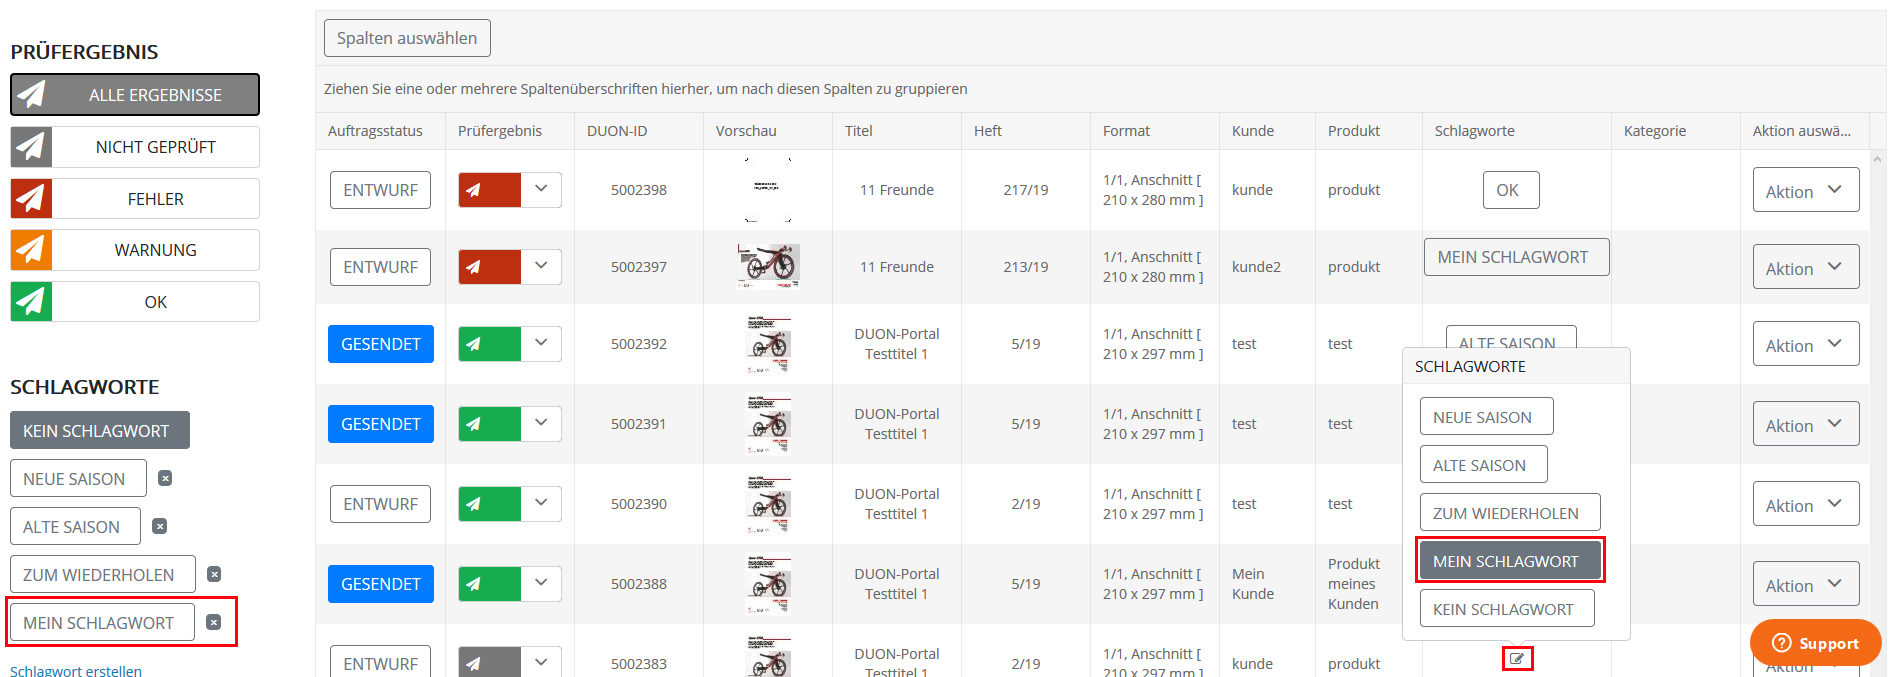This screenshot has width=1902, height=677.
Task: Choose MEIN SCHLAGWORT in Schlagworte popup
Action: point(1510,560)
